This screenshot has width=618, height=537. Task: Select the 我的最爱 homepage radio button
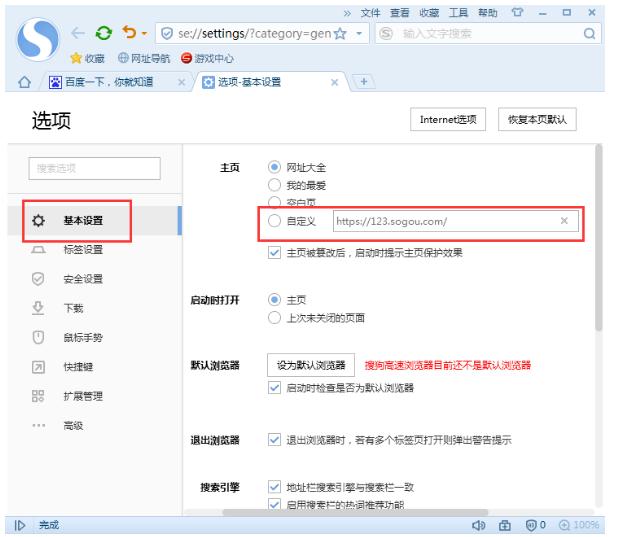click(273, 185)
